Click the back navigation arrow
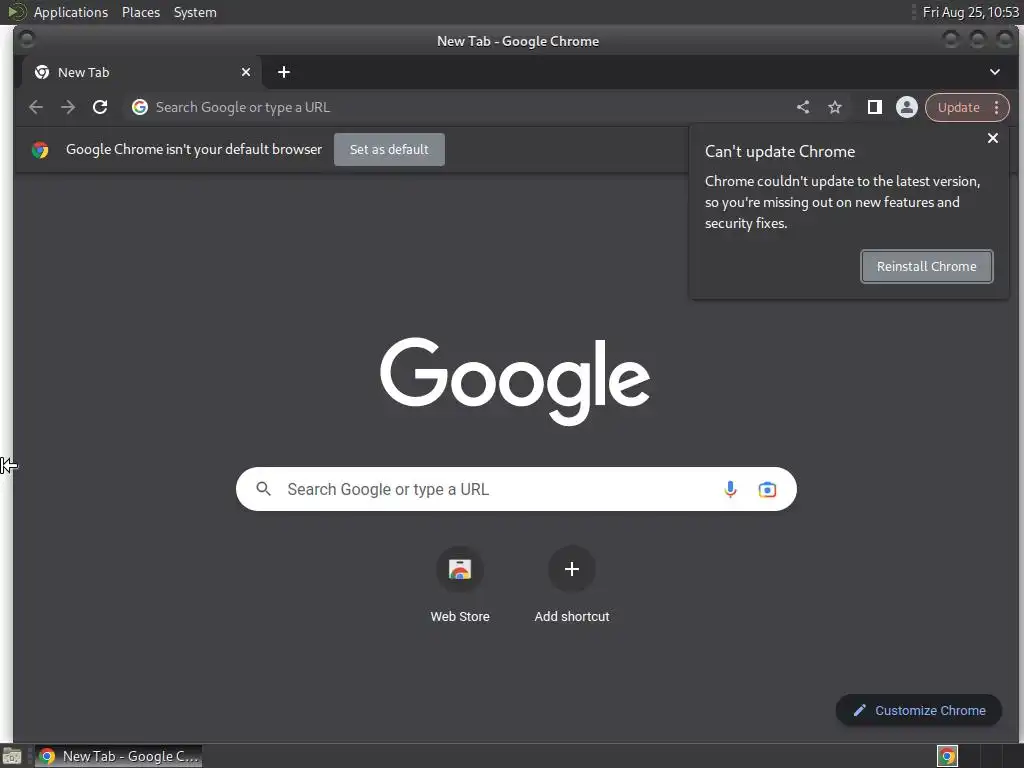 pos(36,107)
